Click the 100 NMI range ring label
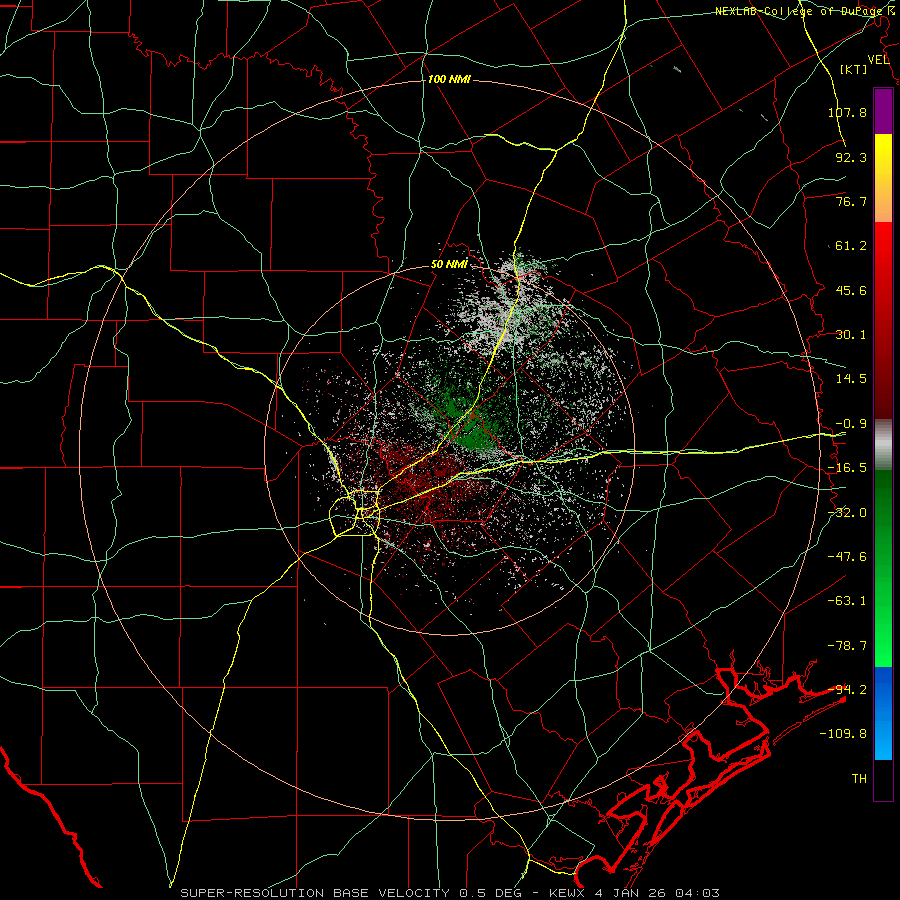Viewport: 900px width, 900px height. tap(449, 79)
